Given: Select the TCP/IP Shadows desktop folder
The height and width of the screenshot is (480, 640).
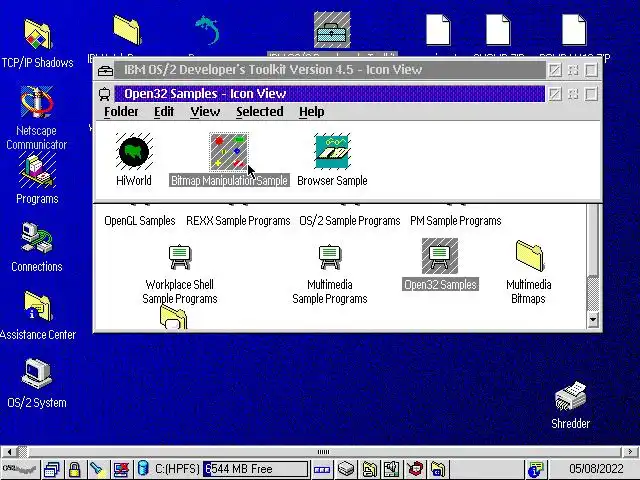Looking at the screenshot, I should click(x=38, y=35).
